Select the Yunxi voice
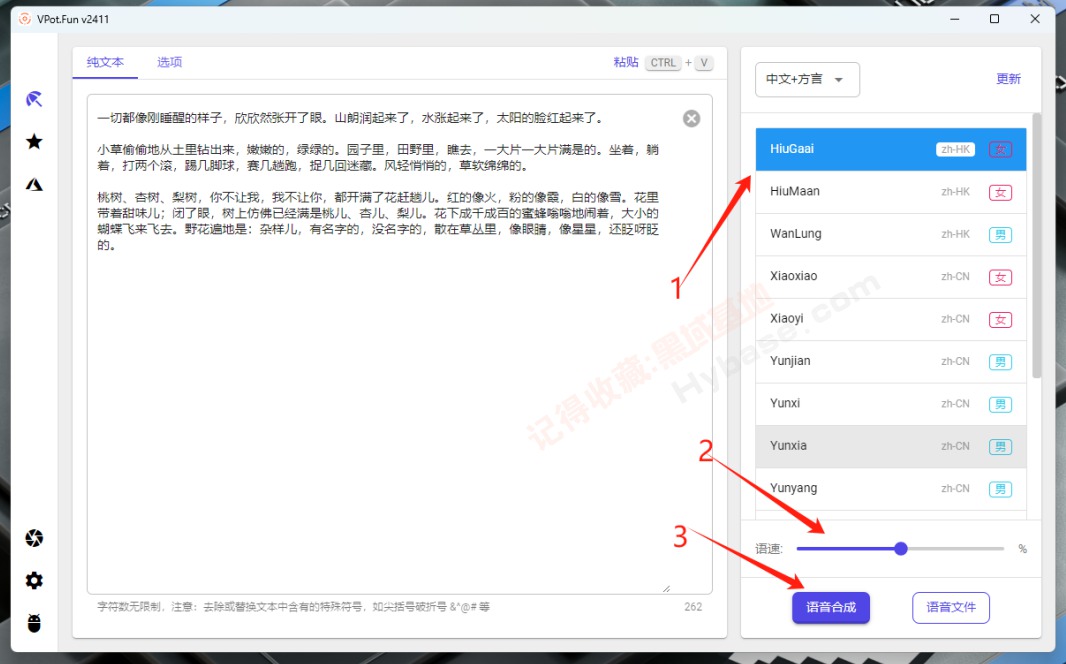The height and width of the screenshot is (664, 1066). [x=891, y=404]
